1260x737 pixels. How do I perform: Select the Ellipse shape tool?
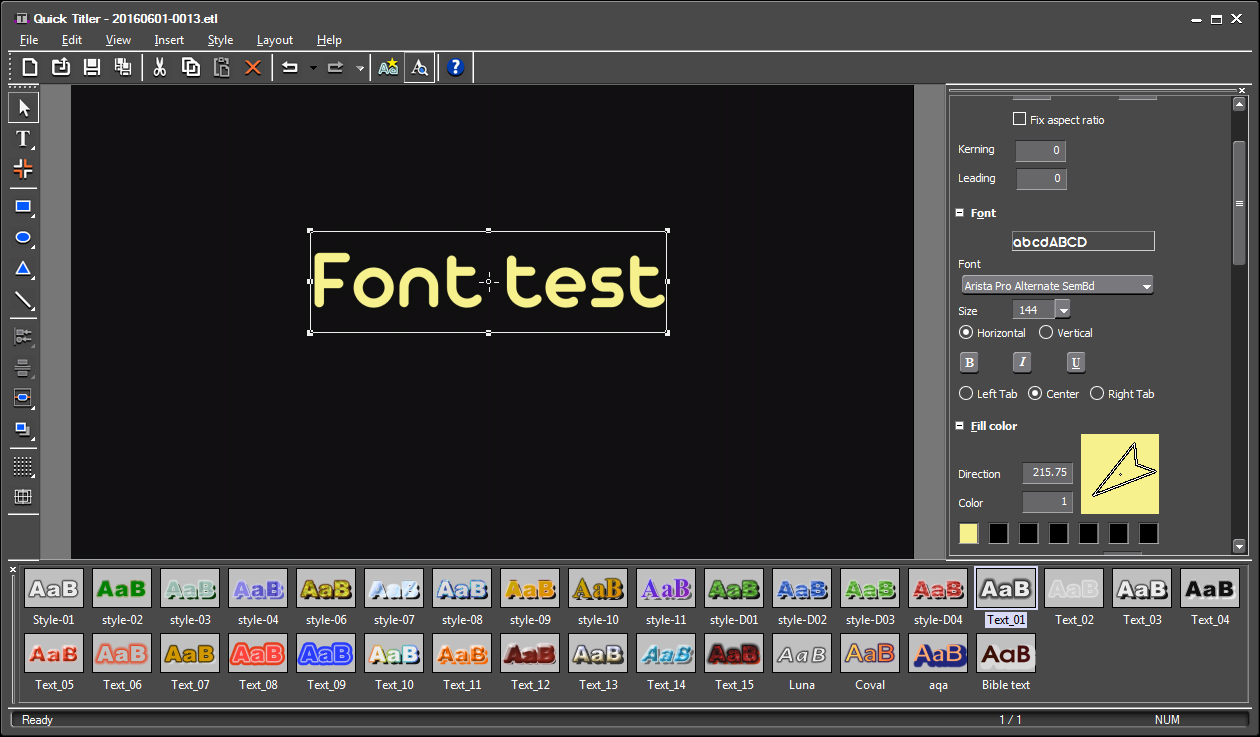23,238
